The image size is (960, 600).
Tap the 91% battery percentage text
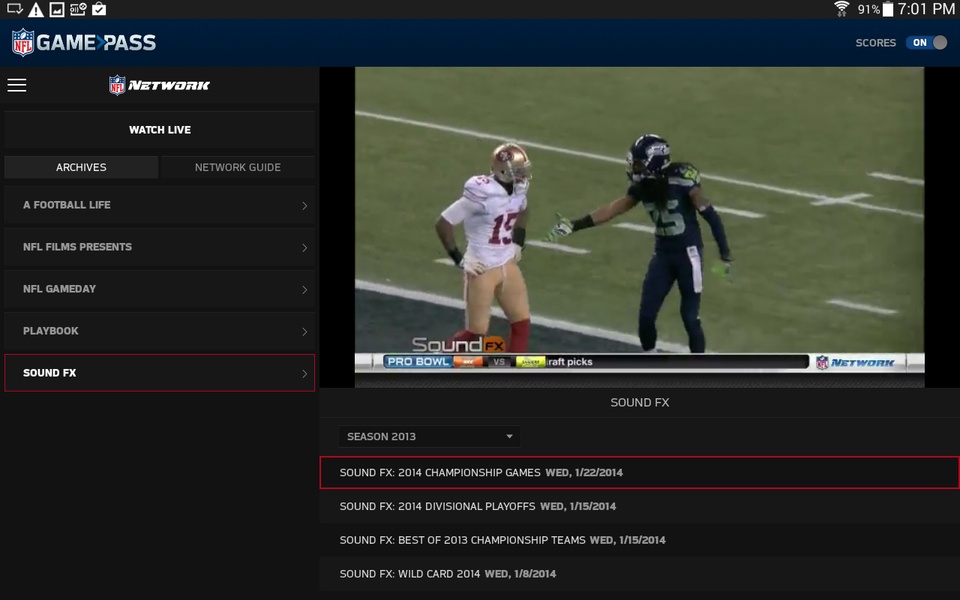click(x=868, y=9)
